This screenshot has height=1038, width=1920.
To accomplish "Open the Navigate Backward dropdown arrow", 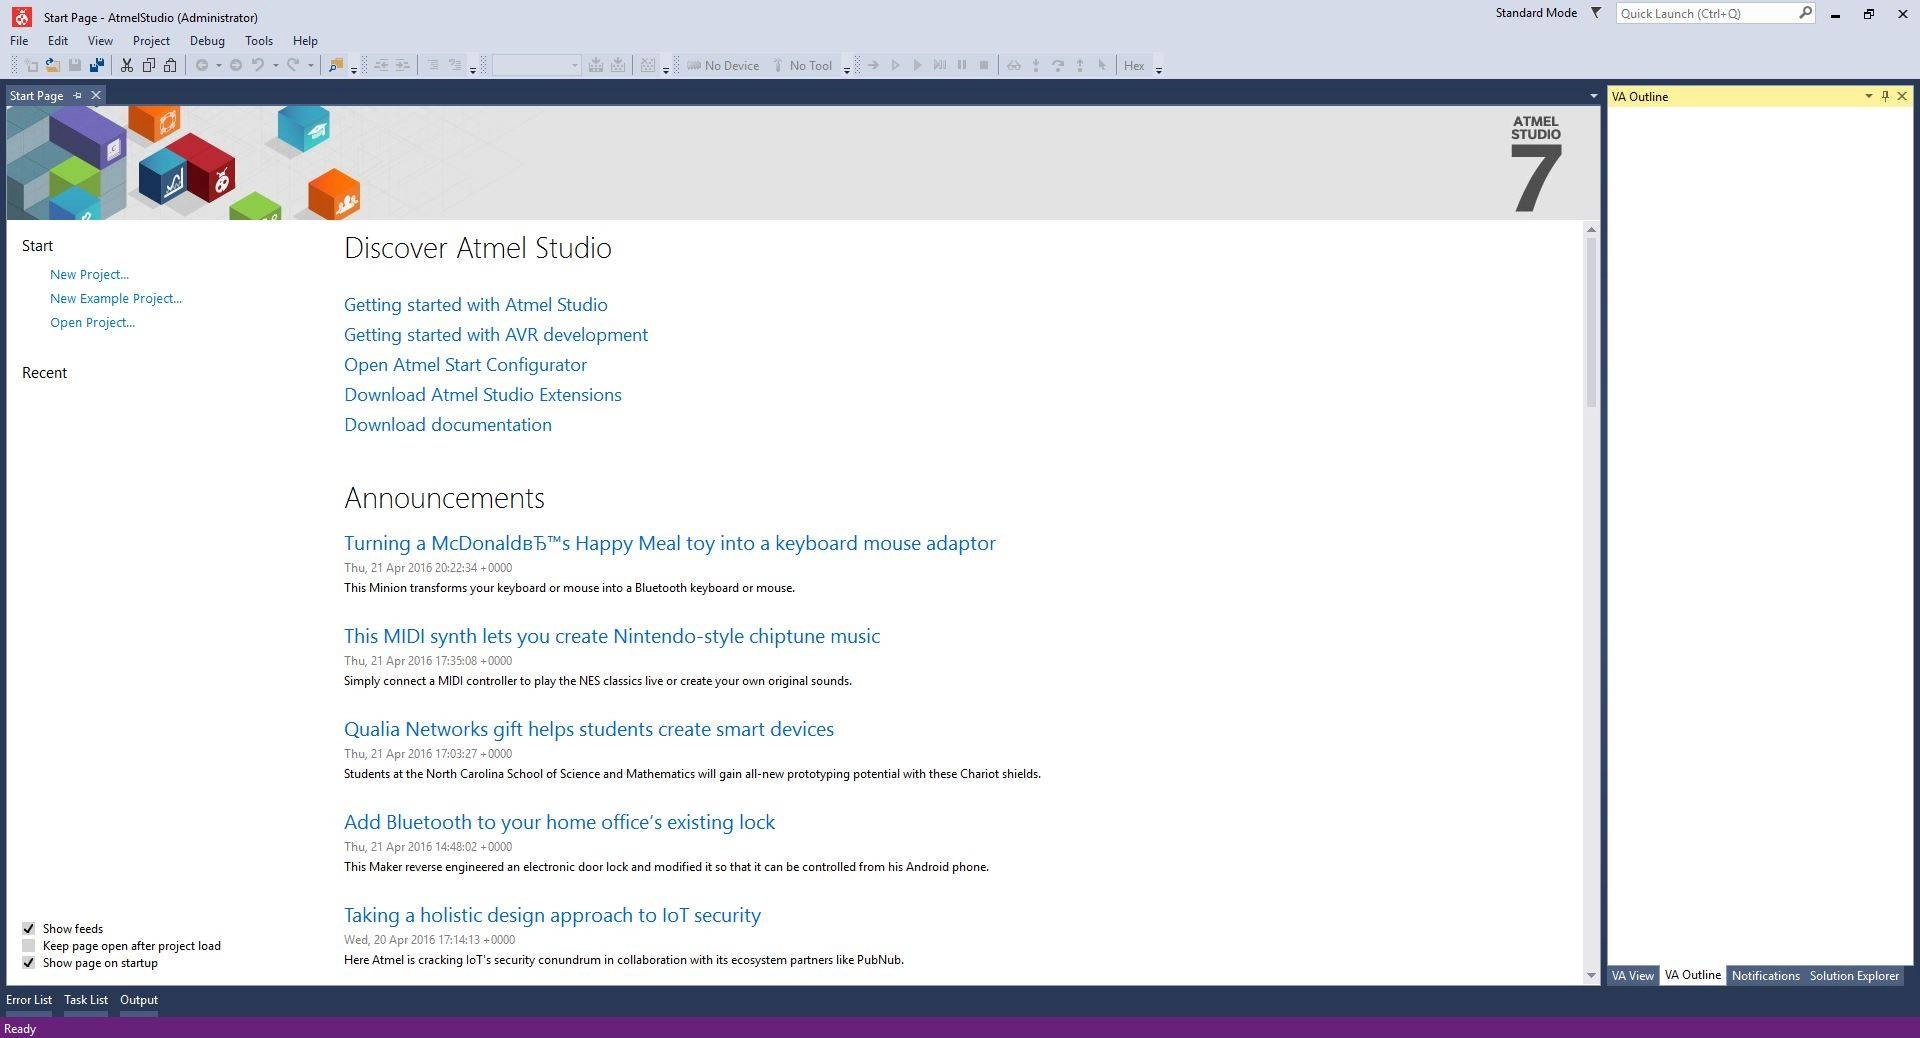I will click(x=218, y=65).
